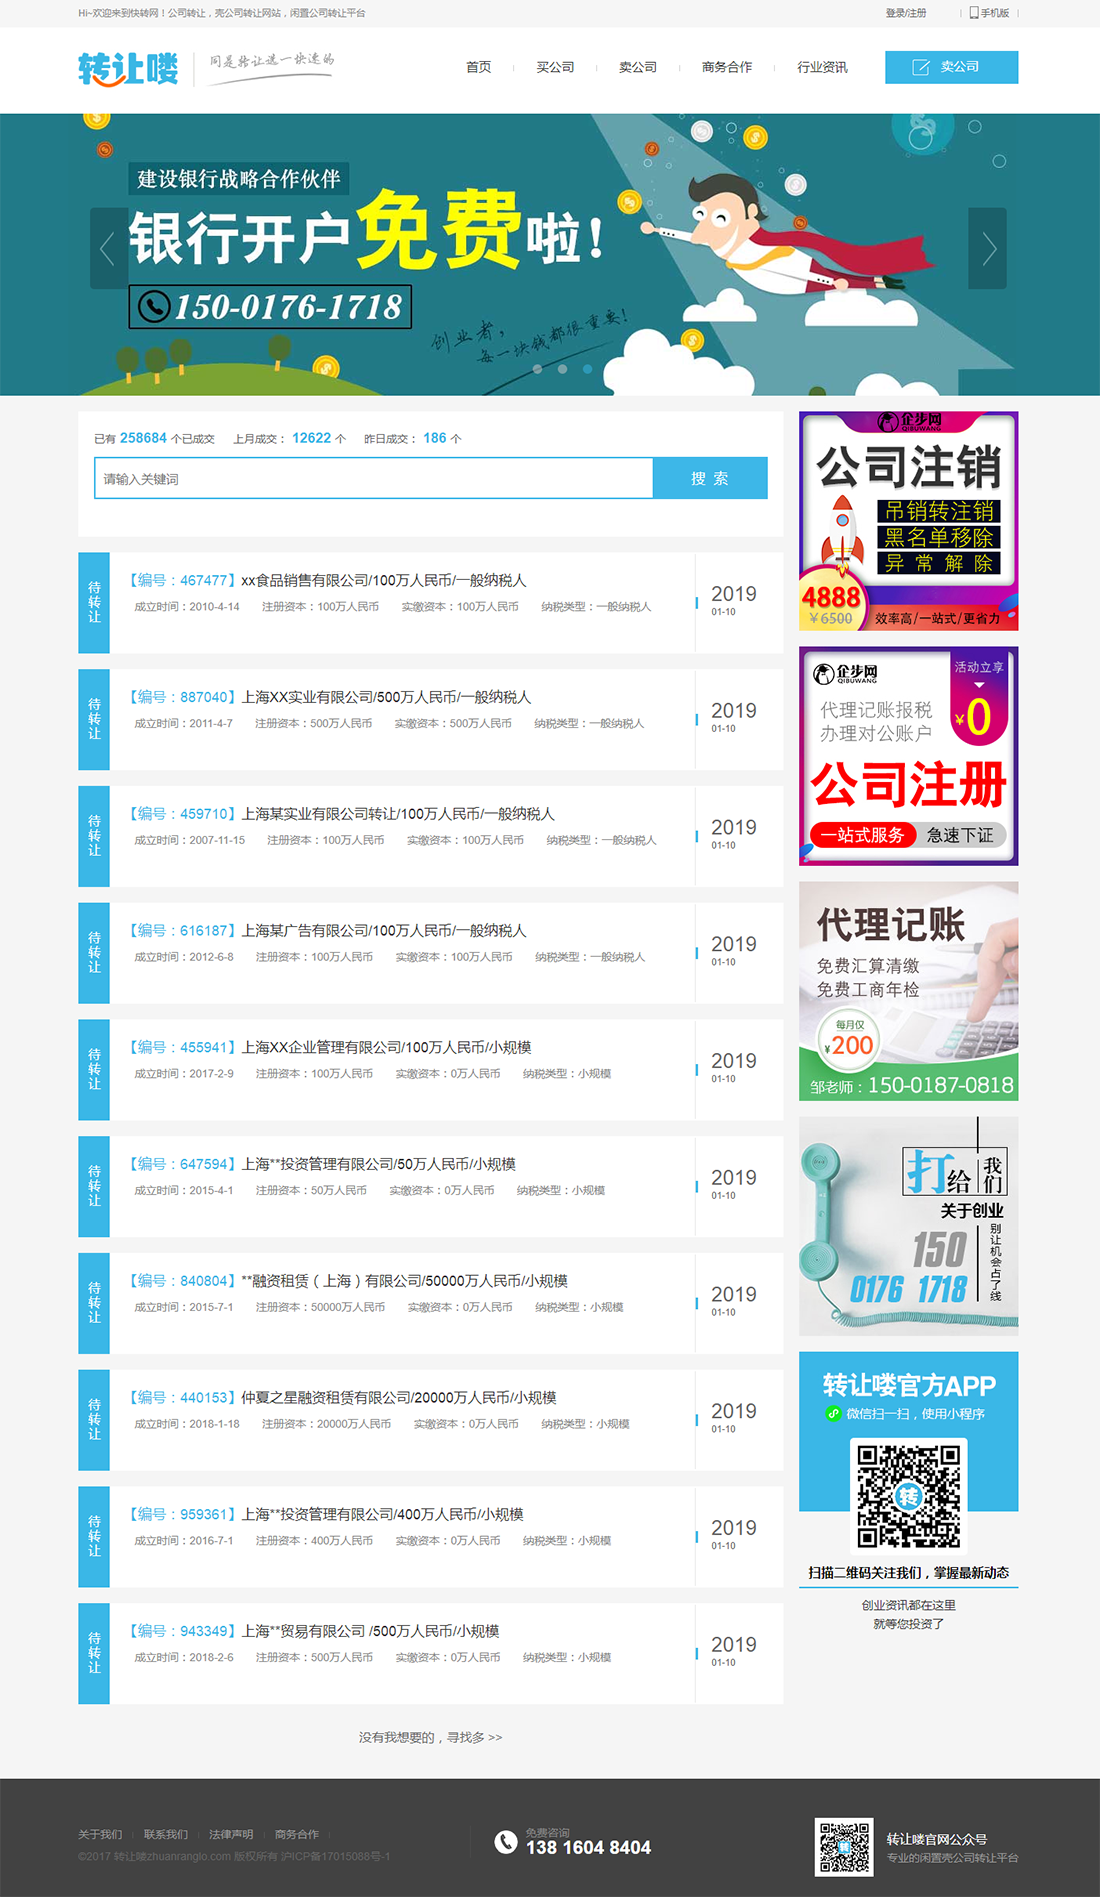Focus the keyword search input field

[x=373, y=479]
